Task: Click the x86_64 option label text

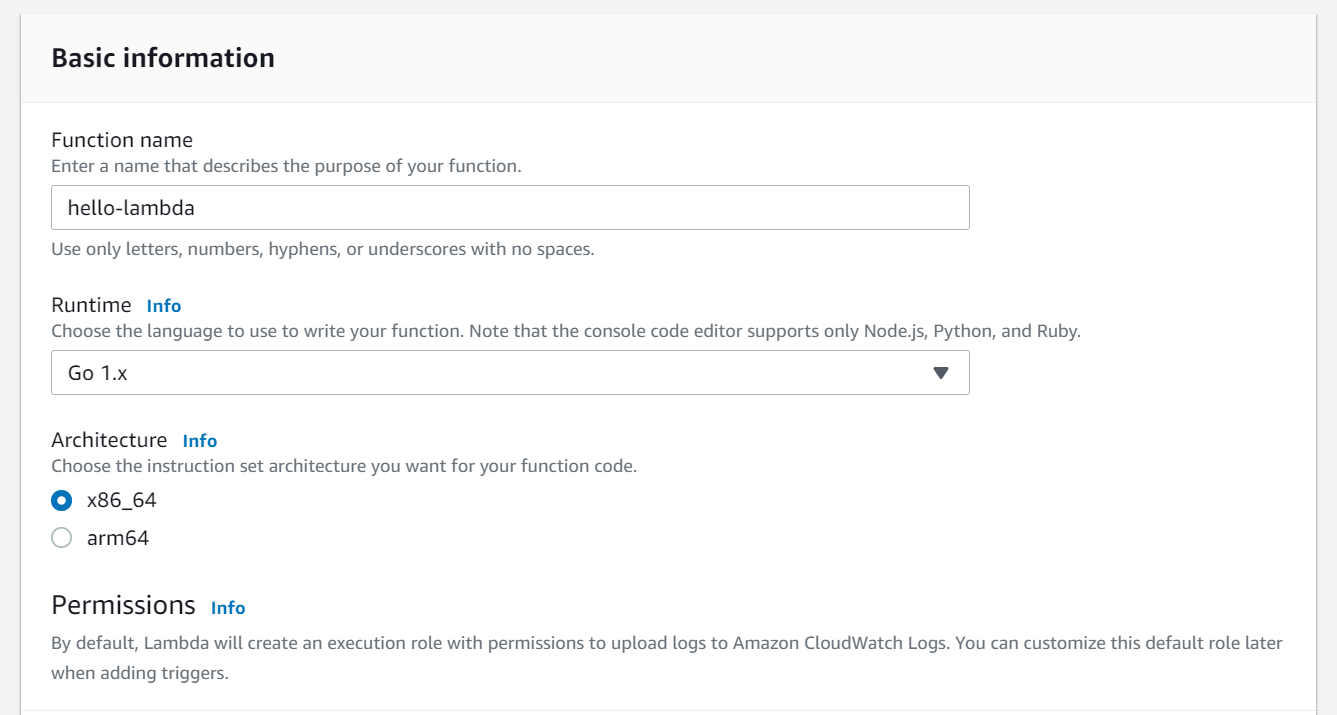Action: click(x=122, y=500)
